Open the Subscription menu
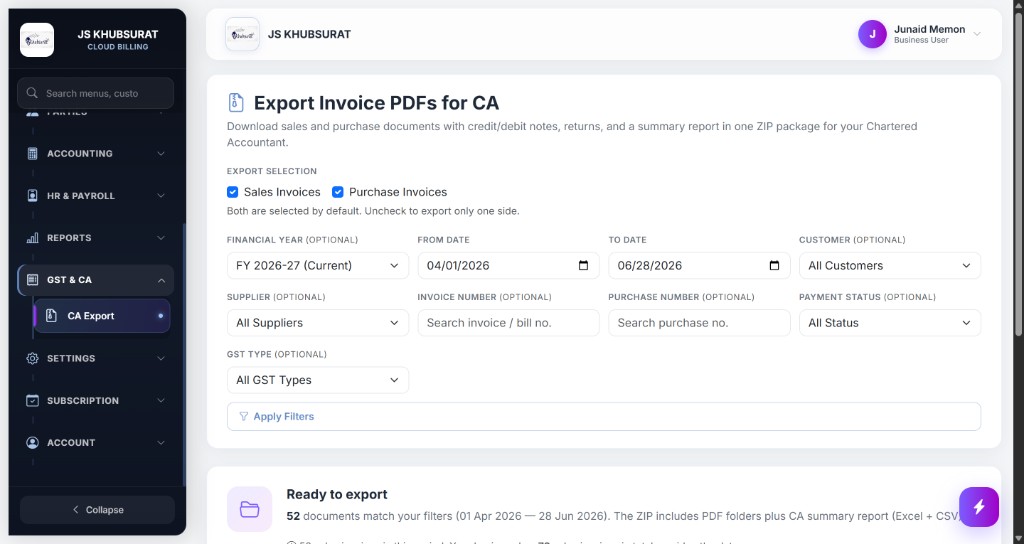Screen dimensions: 1024x544 [96, 401]
